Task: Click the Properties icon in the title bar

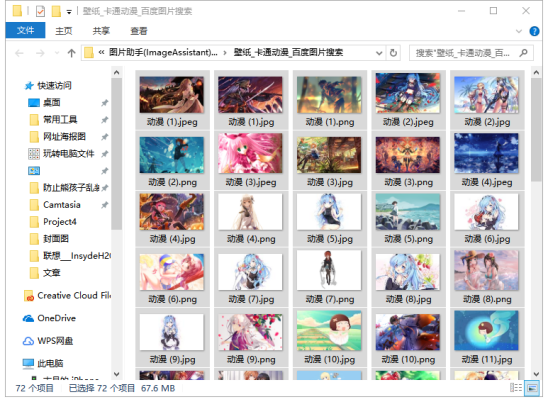Action: (41, 12)
